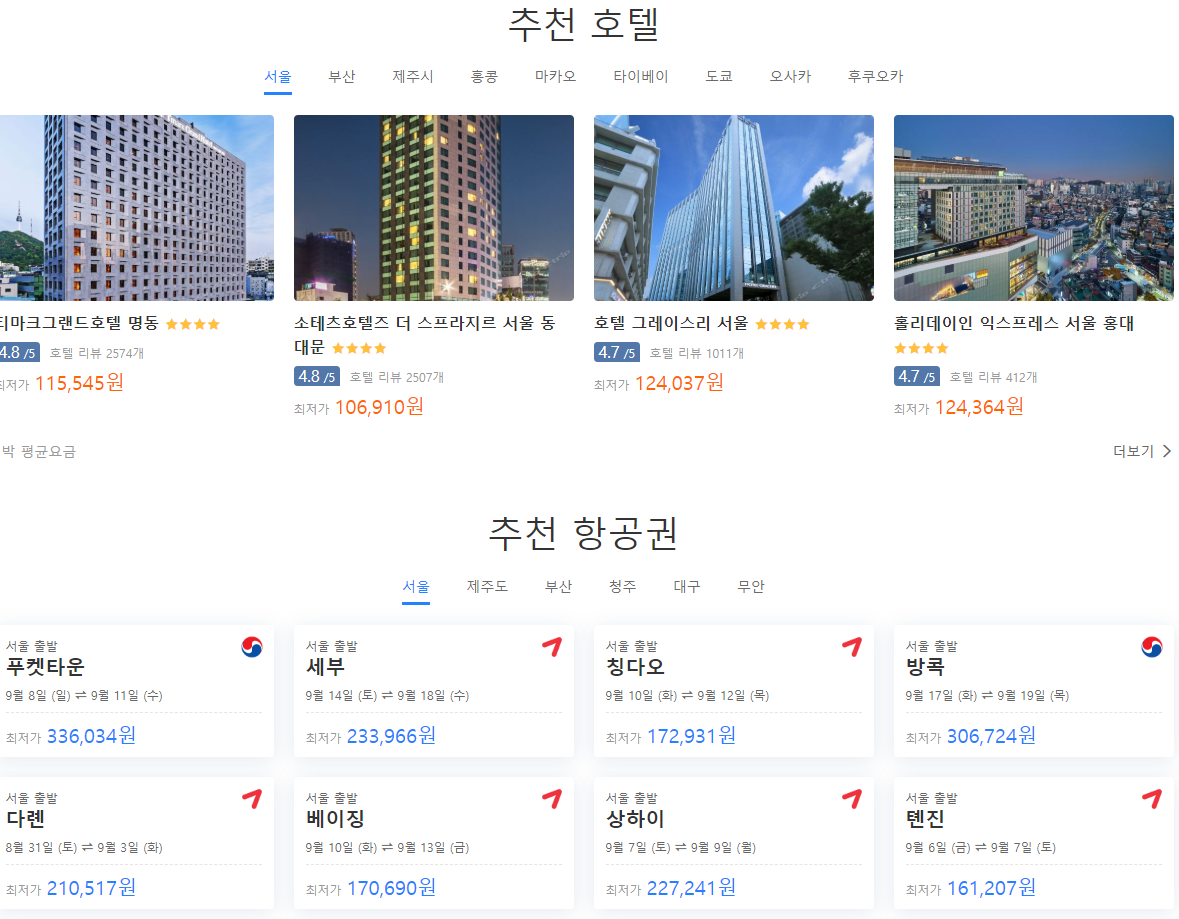Select the 청주 flight tab
The image size is (1179, 919).
point(623,587)
